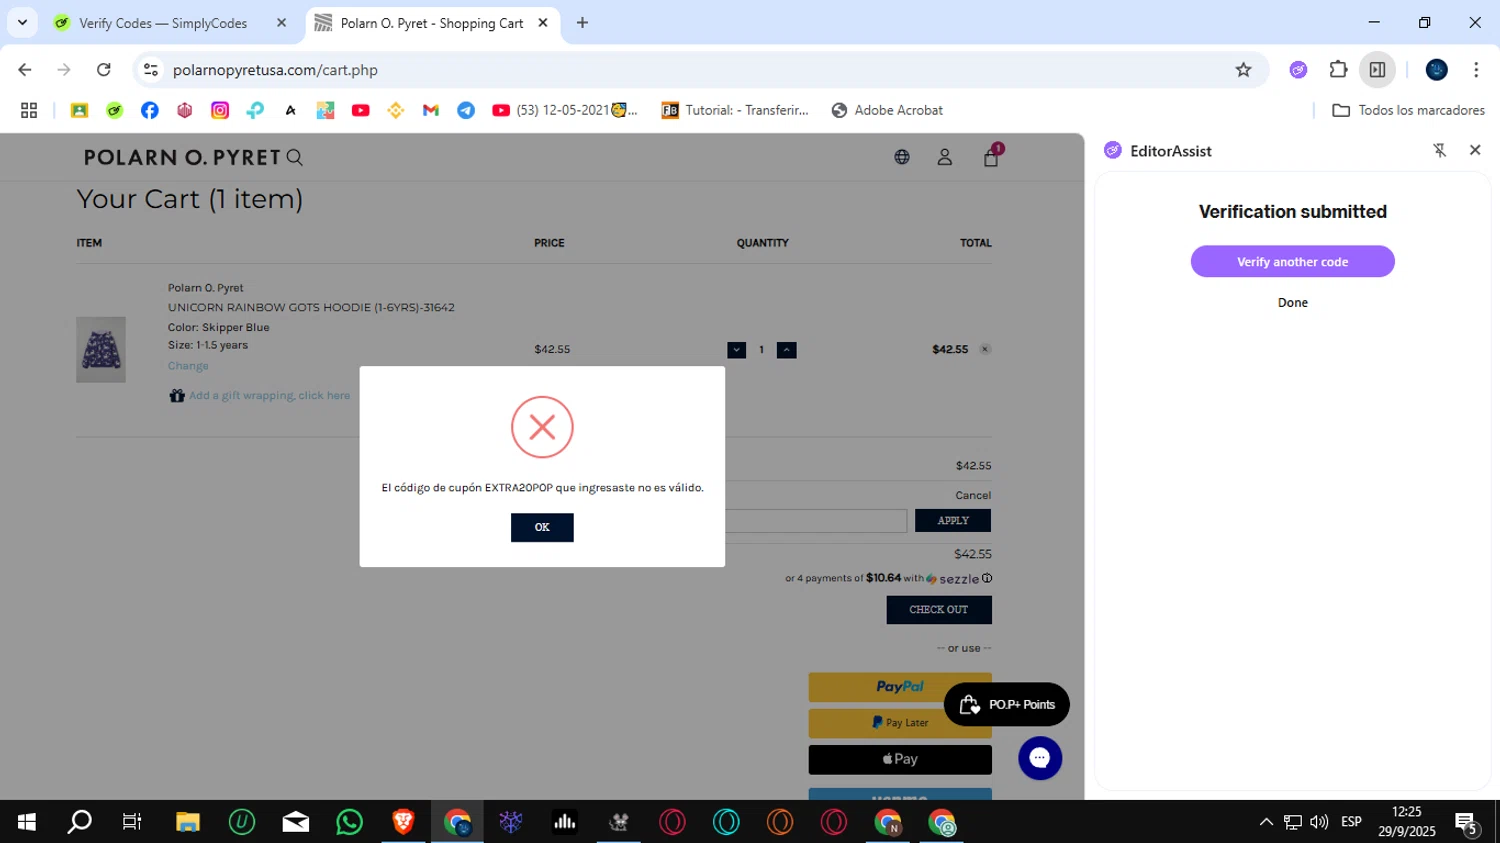Open the Chrome profile avatar
The image size is (1500, 843).
click(1437, 70)
